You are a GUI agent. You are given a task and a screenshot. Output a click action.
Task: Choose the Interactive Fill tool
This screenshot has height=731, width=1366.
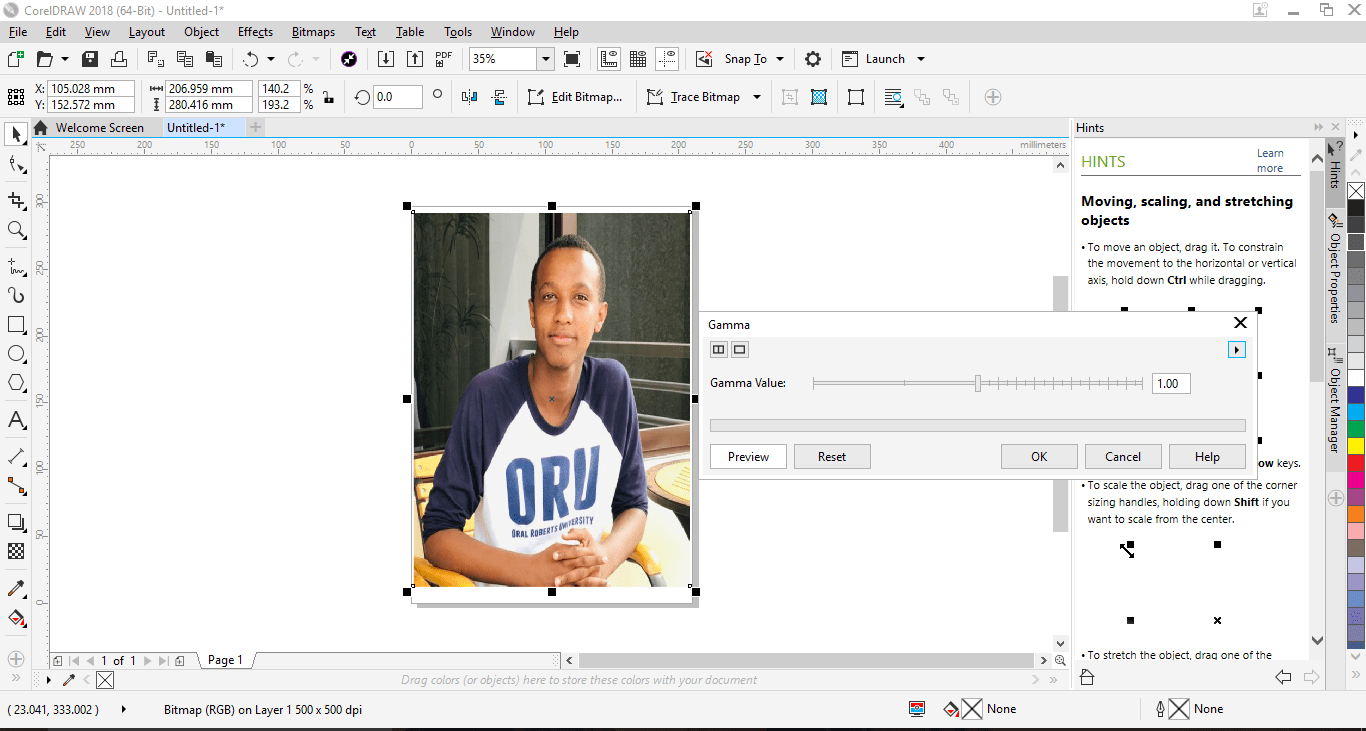pyautogui.click(x=17, y=617)
